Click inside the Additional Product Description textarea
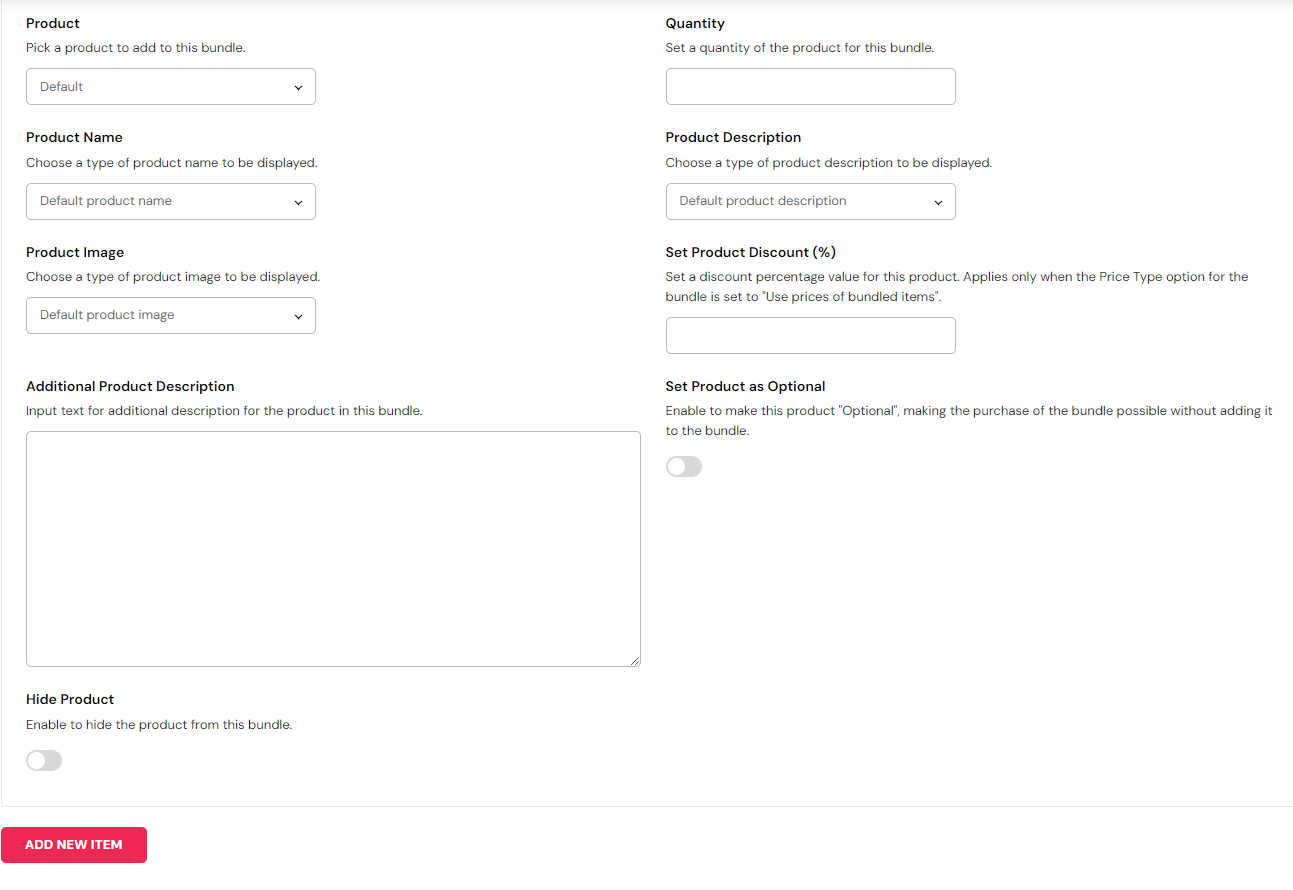 (333, 548)
